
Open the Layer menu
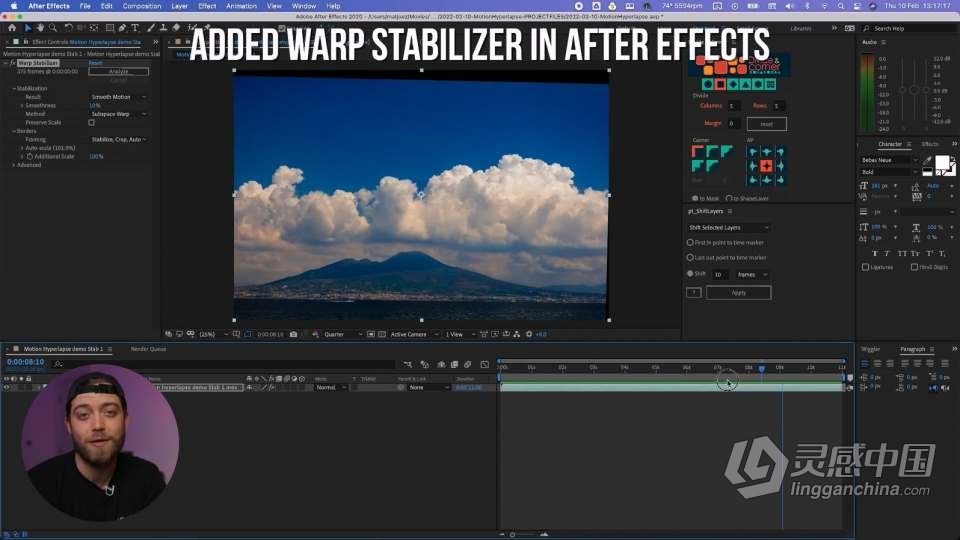click(179, 6)
